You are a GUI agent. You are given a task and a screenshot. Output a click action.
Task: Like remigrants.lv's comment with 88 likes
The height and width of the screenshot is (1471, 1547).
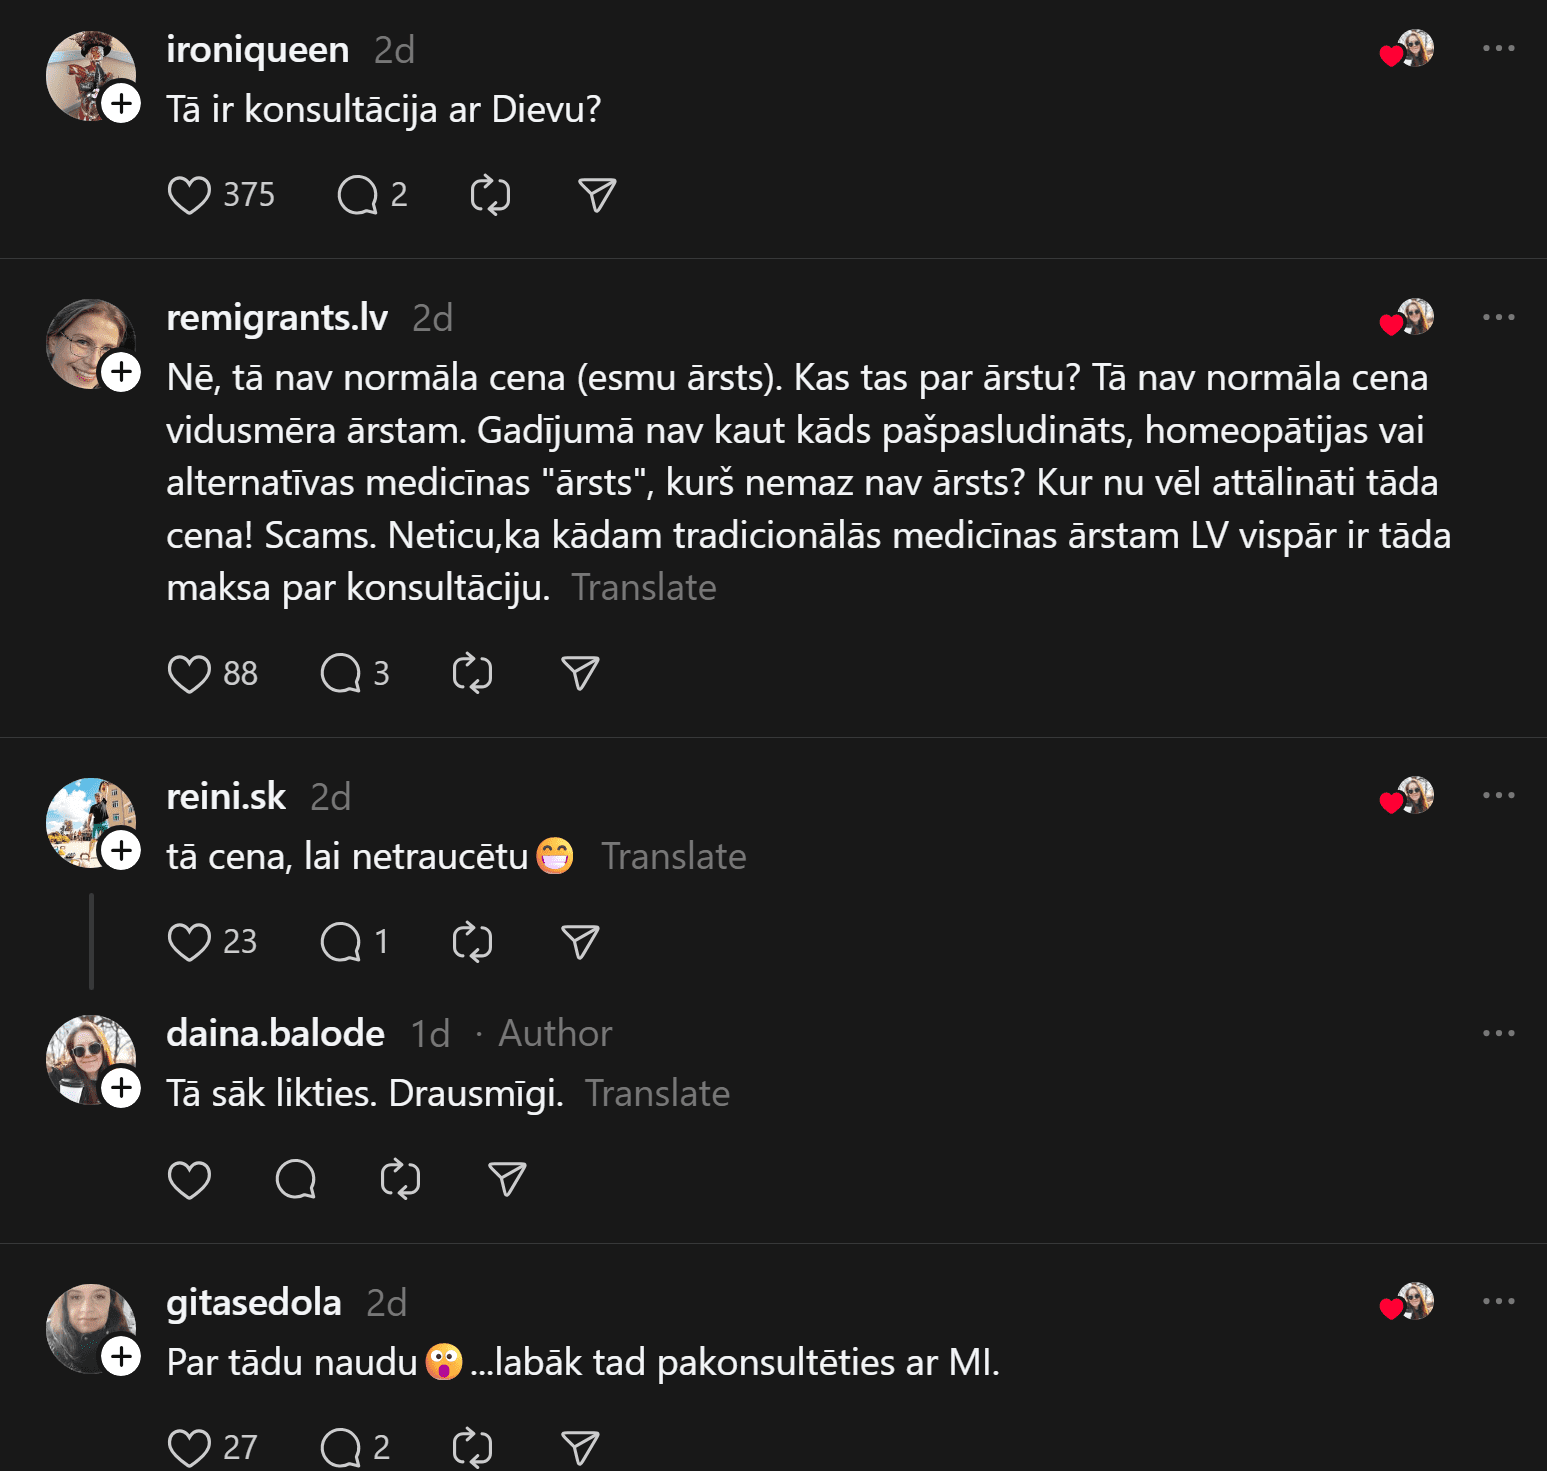189,674
